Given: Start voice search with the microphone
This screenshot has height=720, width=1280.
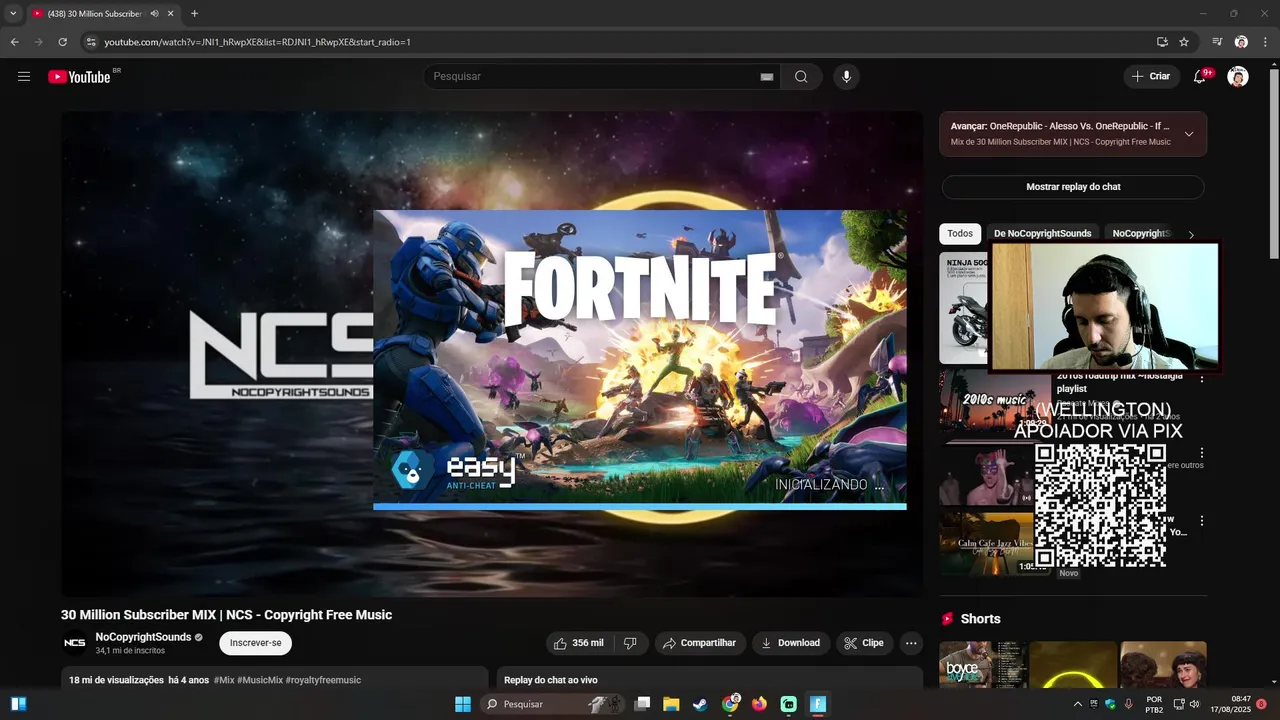Looking at the screenshot, I should (846, 77).
